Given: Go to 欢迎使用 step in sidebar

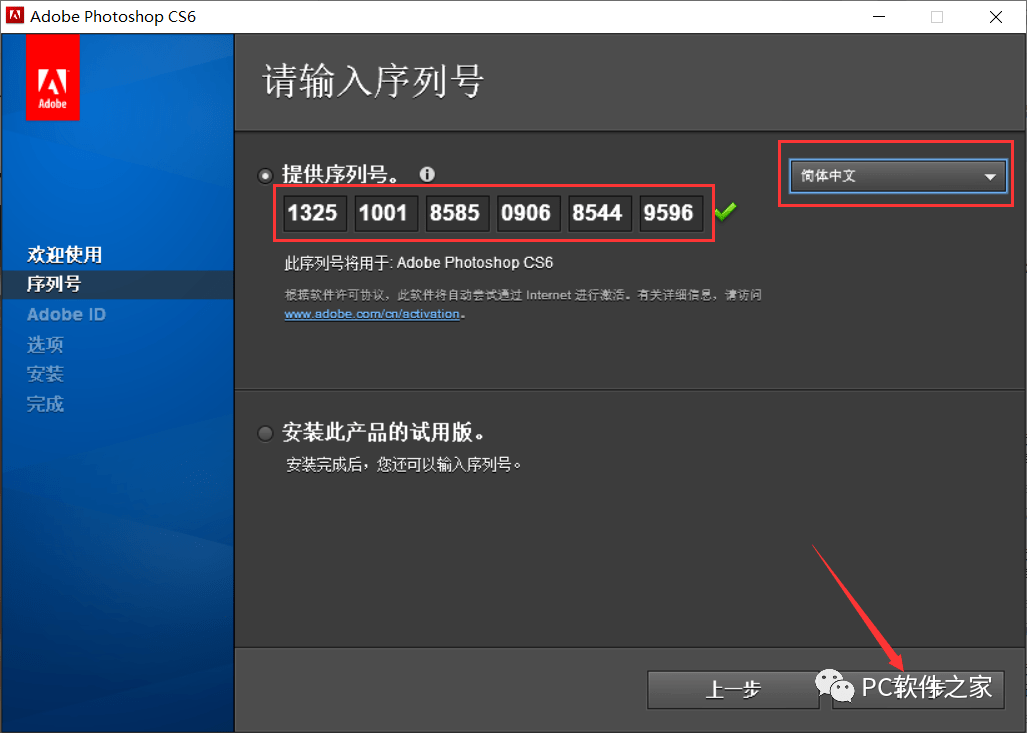Looking at the screenshot, I should (64, 255).
